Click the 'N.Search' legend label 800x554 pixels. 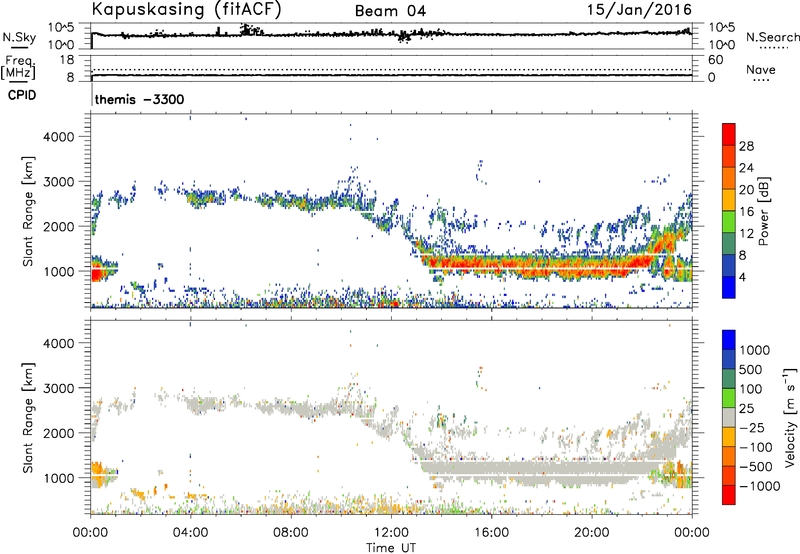(x=772, y=37)
